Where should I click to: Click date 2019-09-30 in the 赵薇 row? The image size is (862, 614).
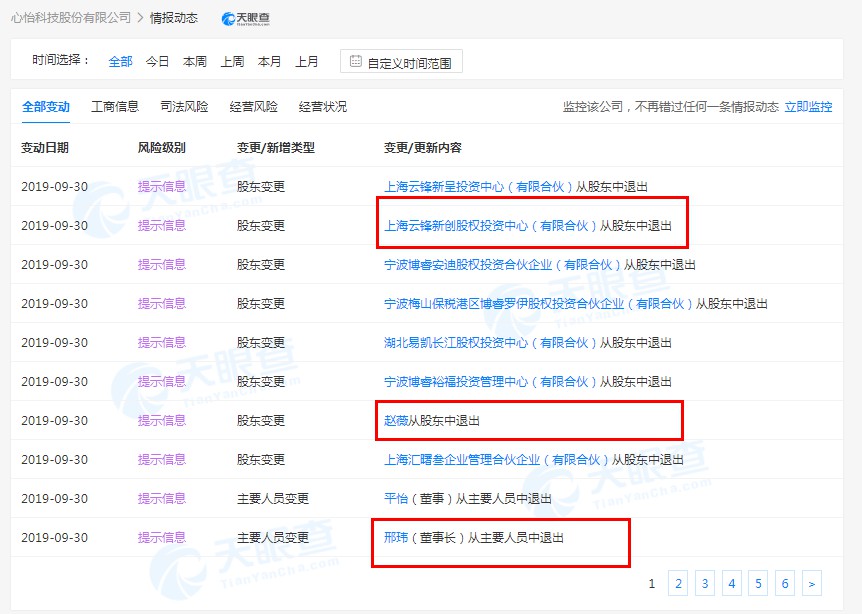tap(54, 421)
